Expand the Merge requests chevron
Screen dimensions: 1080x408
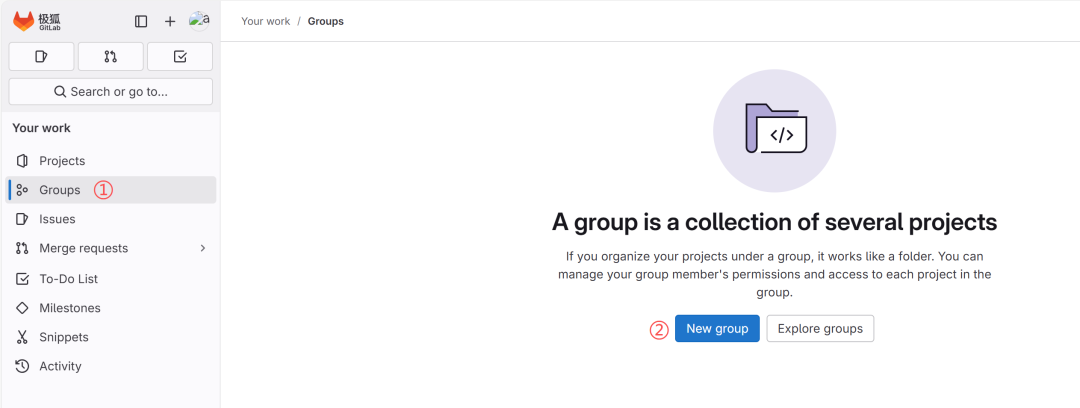[203, 248]
